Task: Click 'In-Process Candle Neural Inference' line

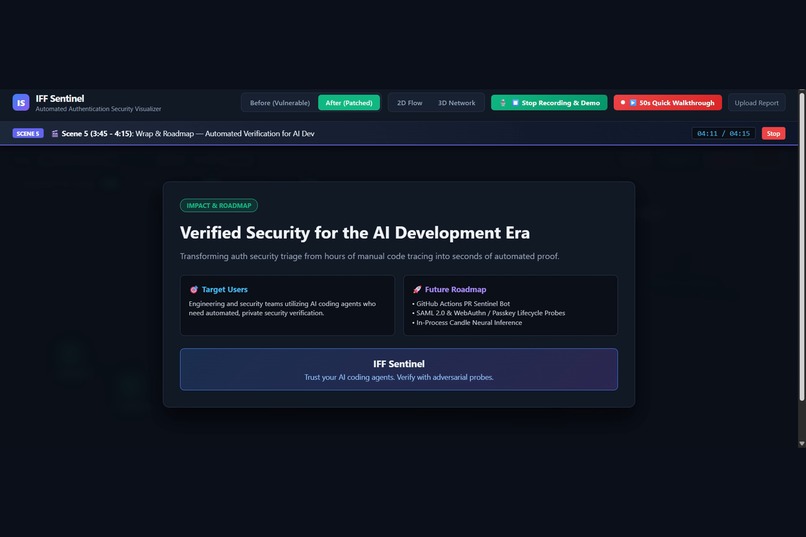Action: tap(467, 323)
